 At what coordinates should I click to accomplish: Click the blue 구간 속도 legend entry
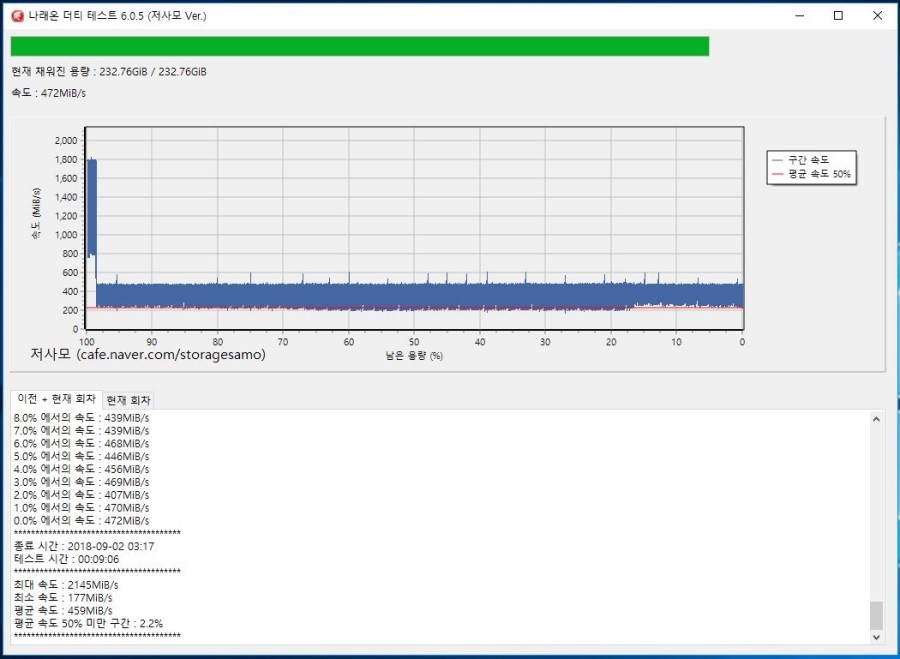click(808, 160)
